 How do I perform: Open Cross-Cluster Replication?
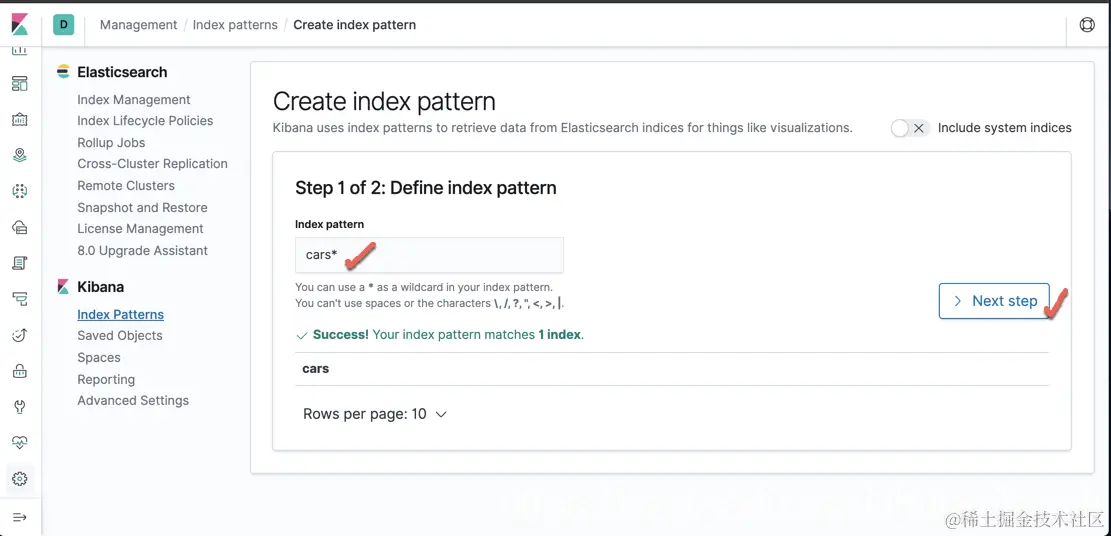tap(152, 164)
